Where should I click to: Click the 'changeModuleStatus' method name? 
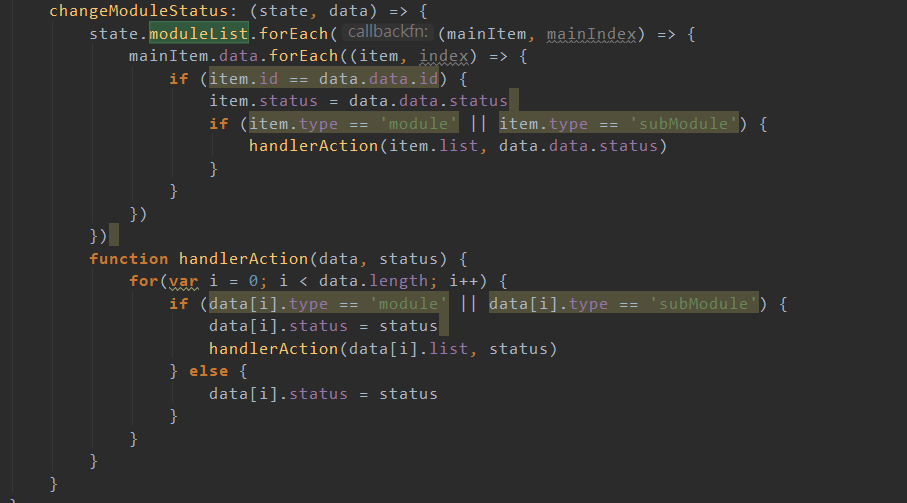click(x=139, y=11)
